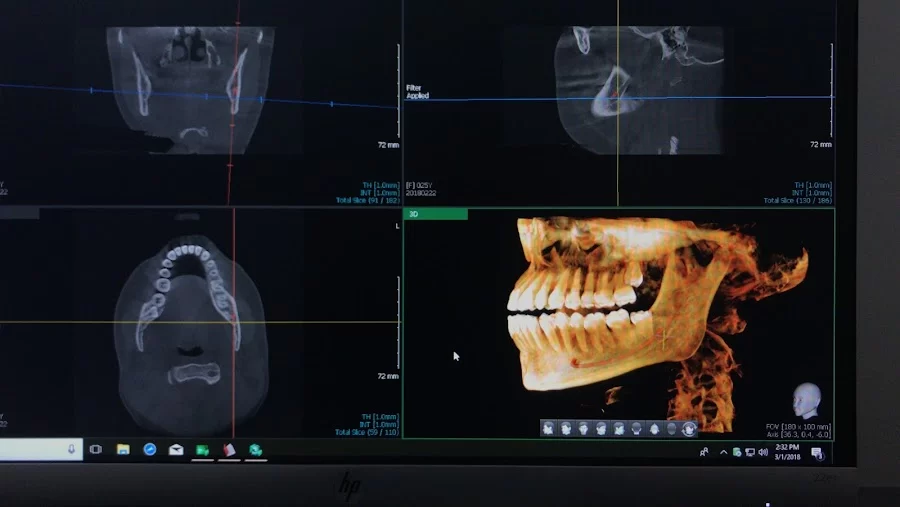The image size is (900, 507).
Task: Switch to the red app on the taskbar
Action: pyautogui.click(x=229, y=450)
